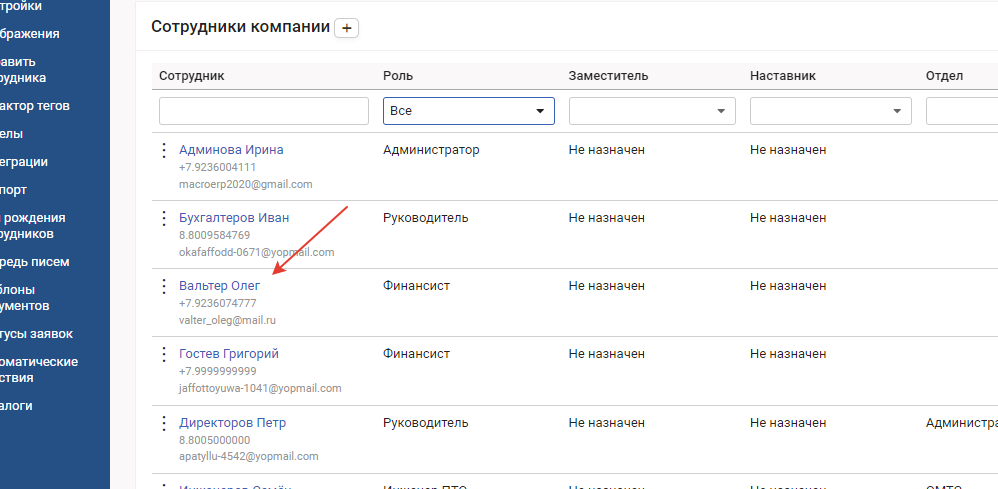Click the plus icon next to Сотрудники компании
The width and height of the screenshot is (998, 489).
(x=347, y=29)
